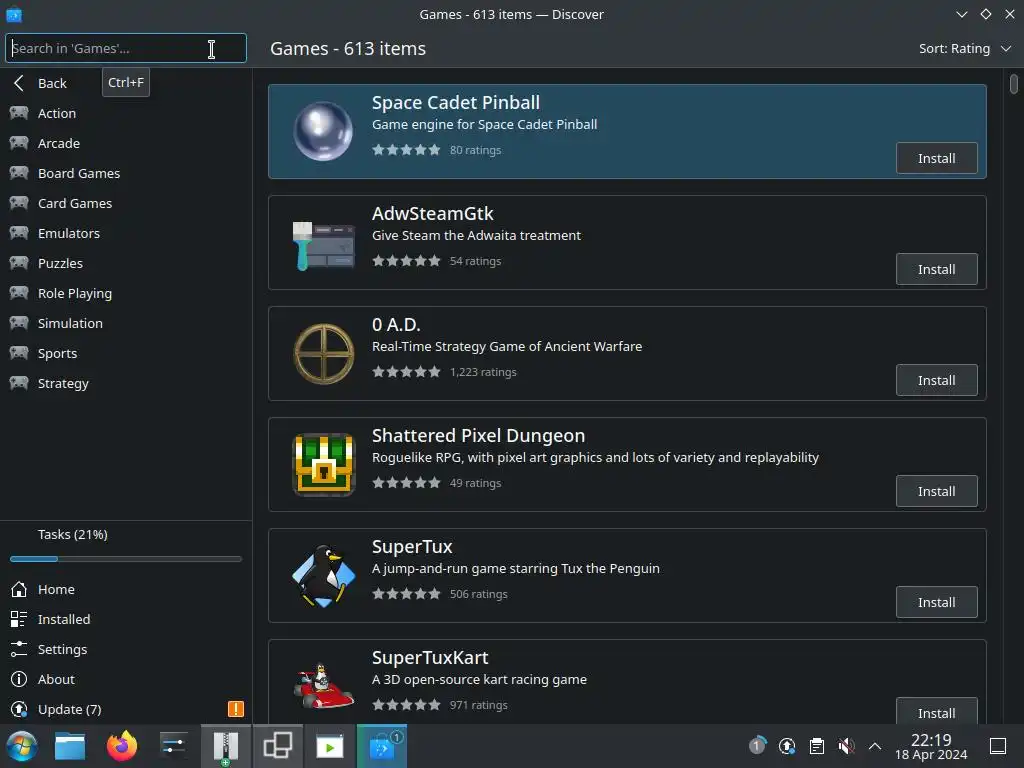Viewport: 1024px width, 768px height.
Task: Click the Tasks progress bar
Action: pos(125,559)
